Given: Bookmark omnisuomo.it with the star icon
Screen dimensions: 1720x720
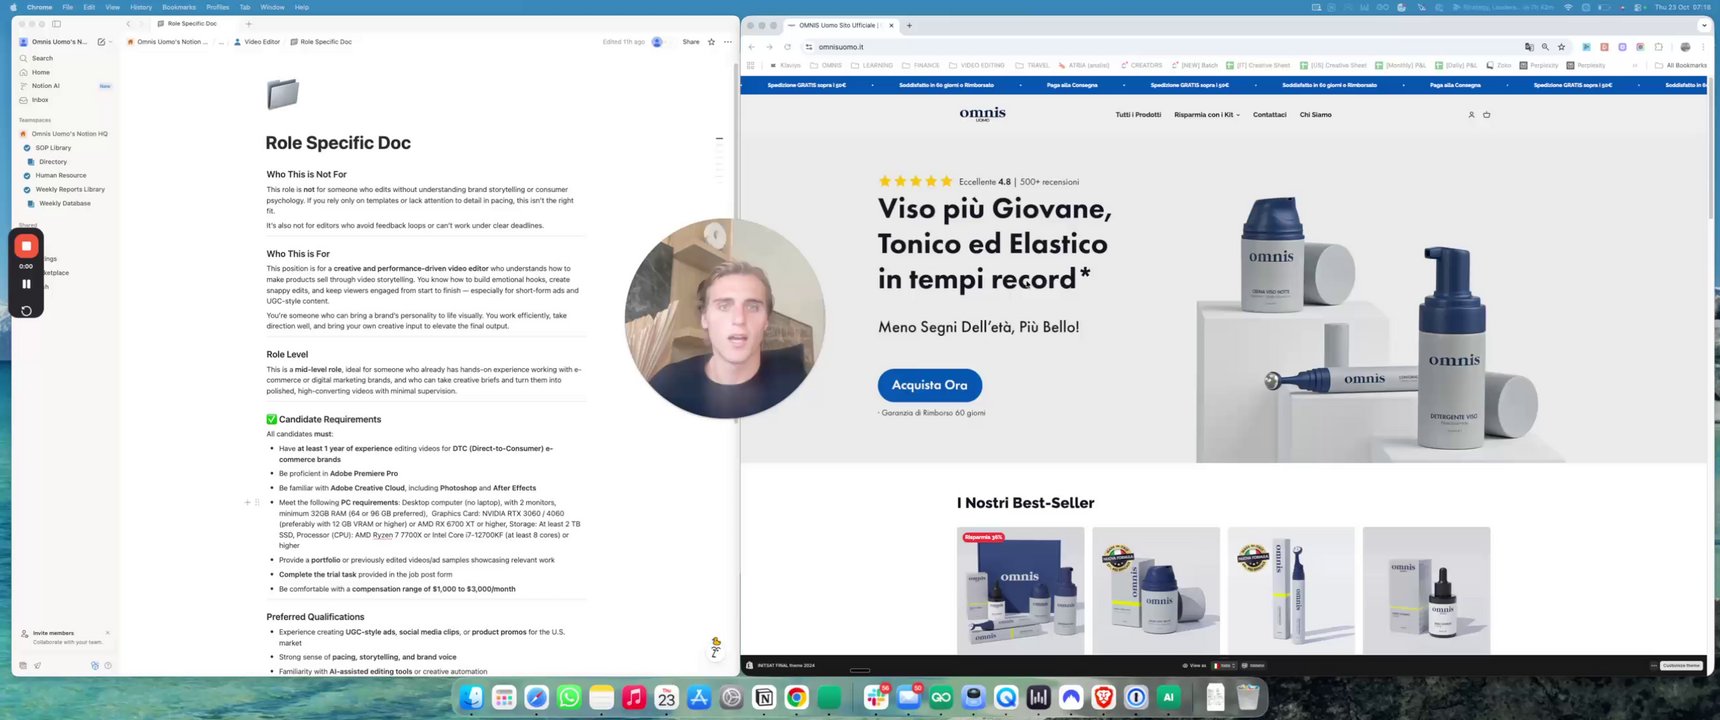Looking at the screenshot, I should point(1561,47).
